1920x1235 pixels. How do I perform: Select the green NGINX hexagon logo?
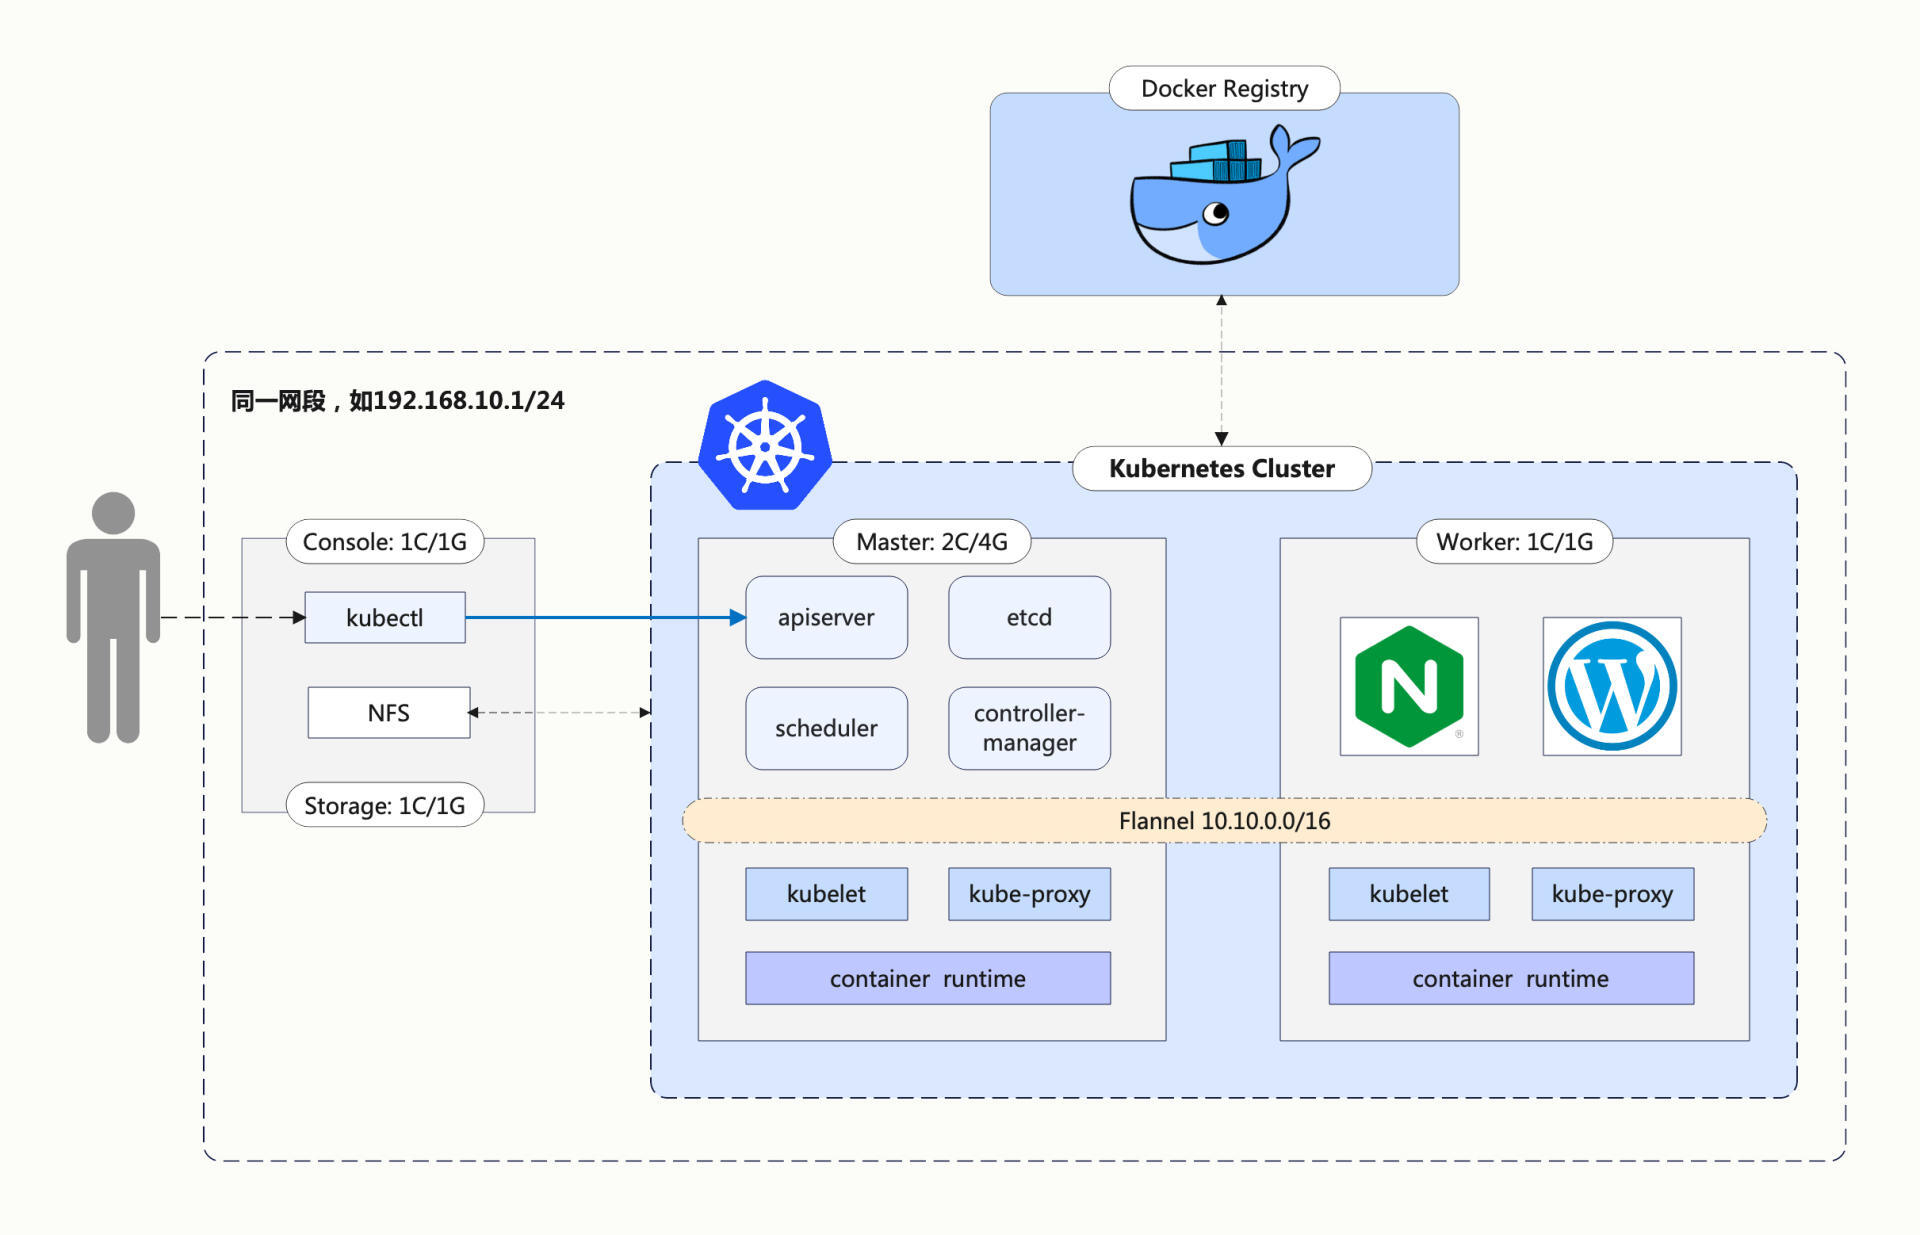point(1408,687)
